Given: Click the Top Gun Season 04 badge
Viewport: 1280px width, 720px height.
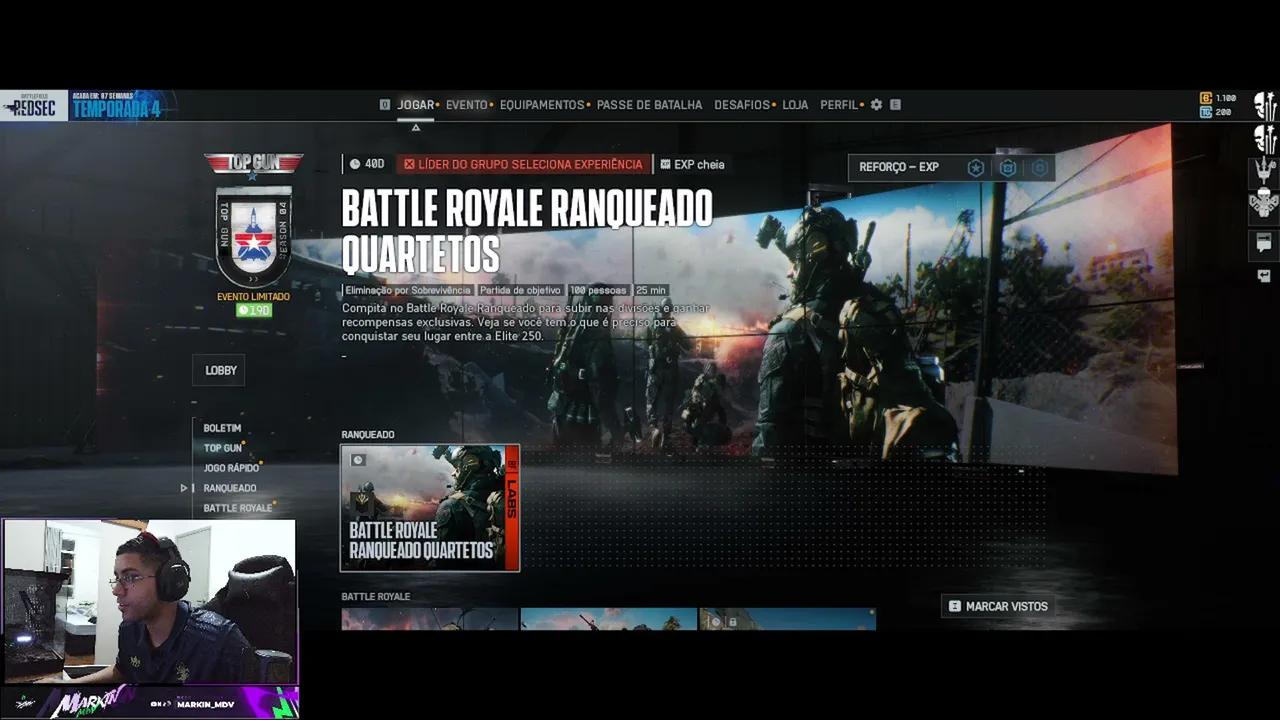Looking at the screenshot, I should coord(254,237).
